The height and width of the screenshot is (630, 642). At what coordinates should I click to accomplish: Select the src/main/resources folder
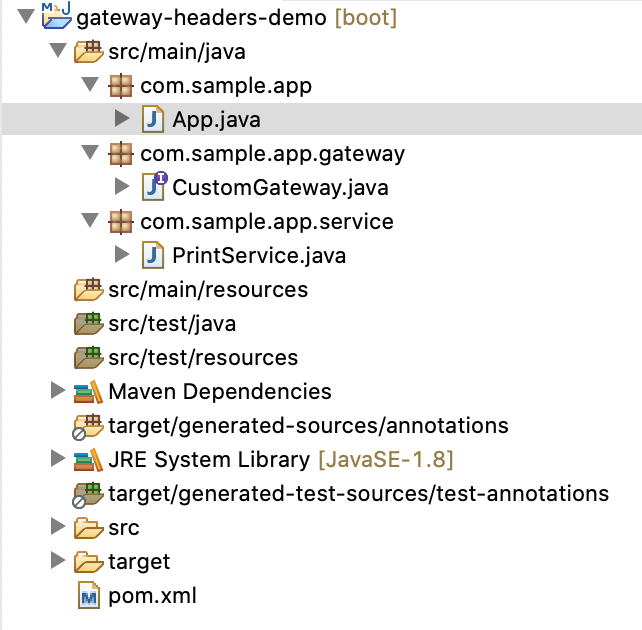pyautogui.click(x=208, y=290)
